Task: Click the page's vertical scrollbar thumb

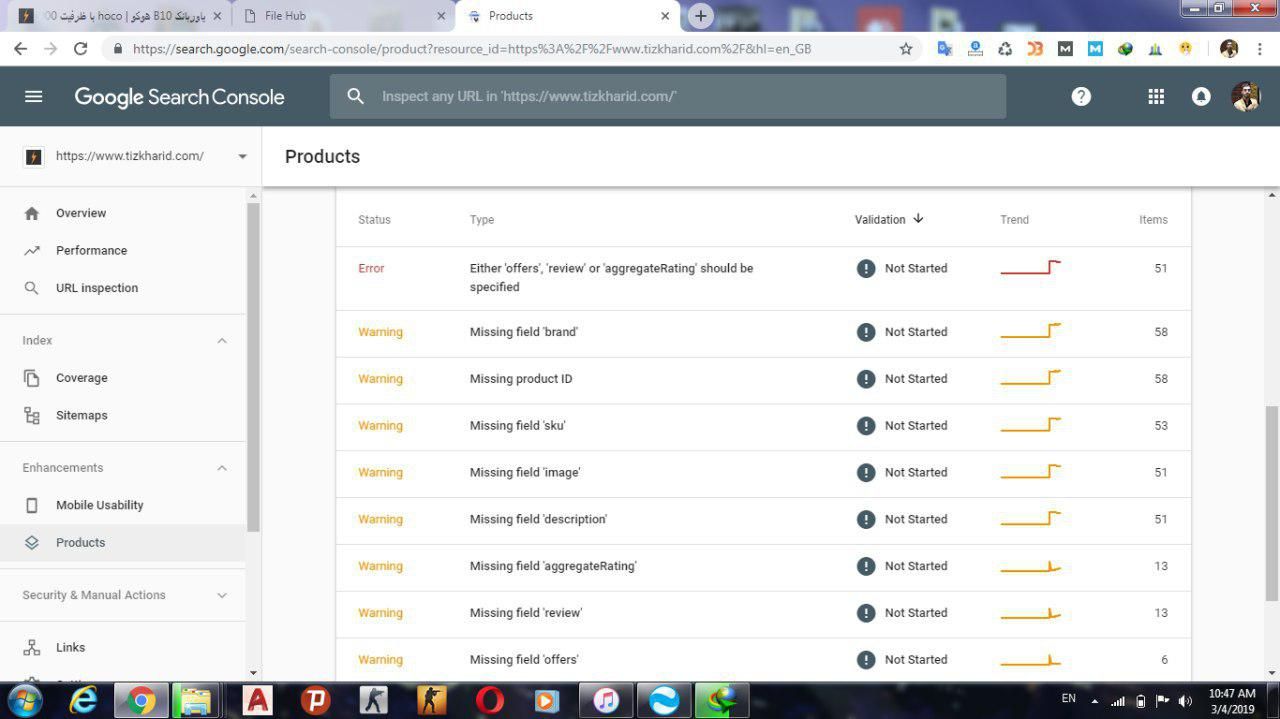Action: [x=1272, y=490]
